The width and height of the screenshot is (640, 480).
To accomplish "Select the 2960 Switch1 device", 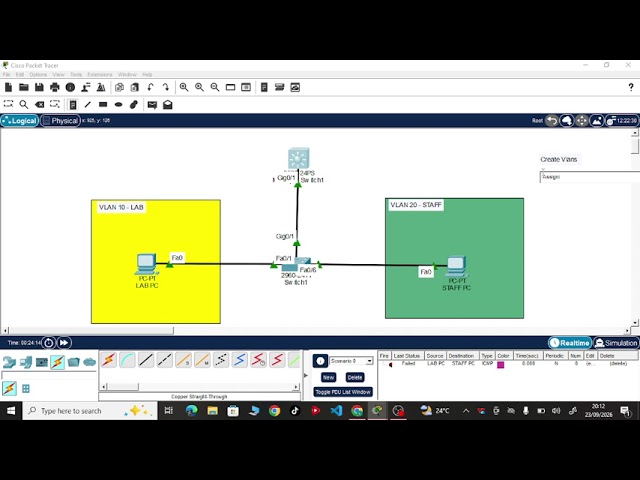I will (296, 264).
